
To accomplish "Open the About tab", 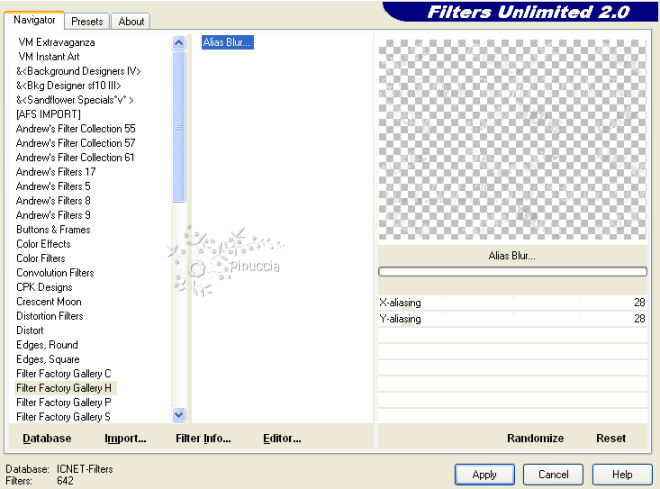I will point(131,21).
